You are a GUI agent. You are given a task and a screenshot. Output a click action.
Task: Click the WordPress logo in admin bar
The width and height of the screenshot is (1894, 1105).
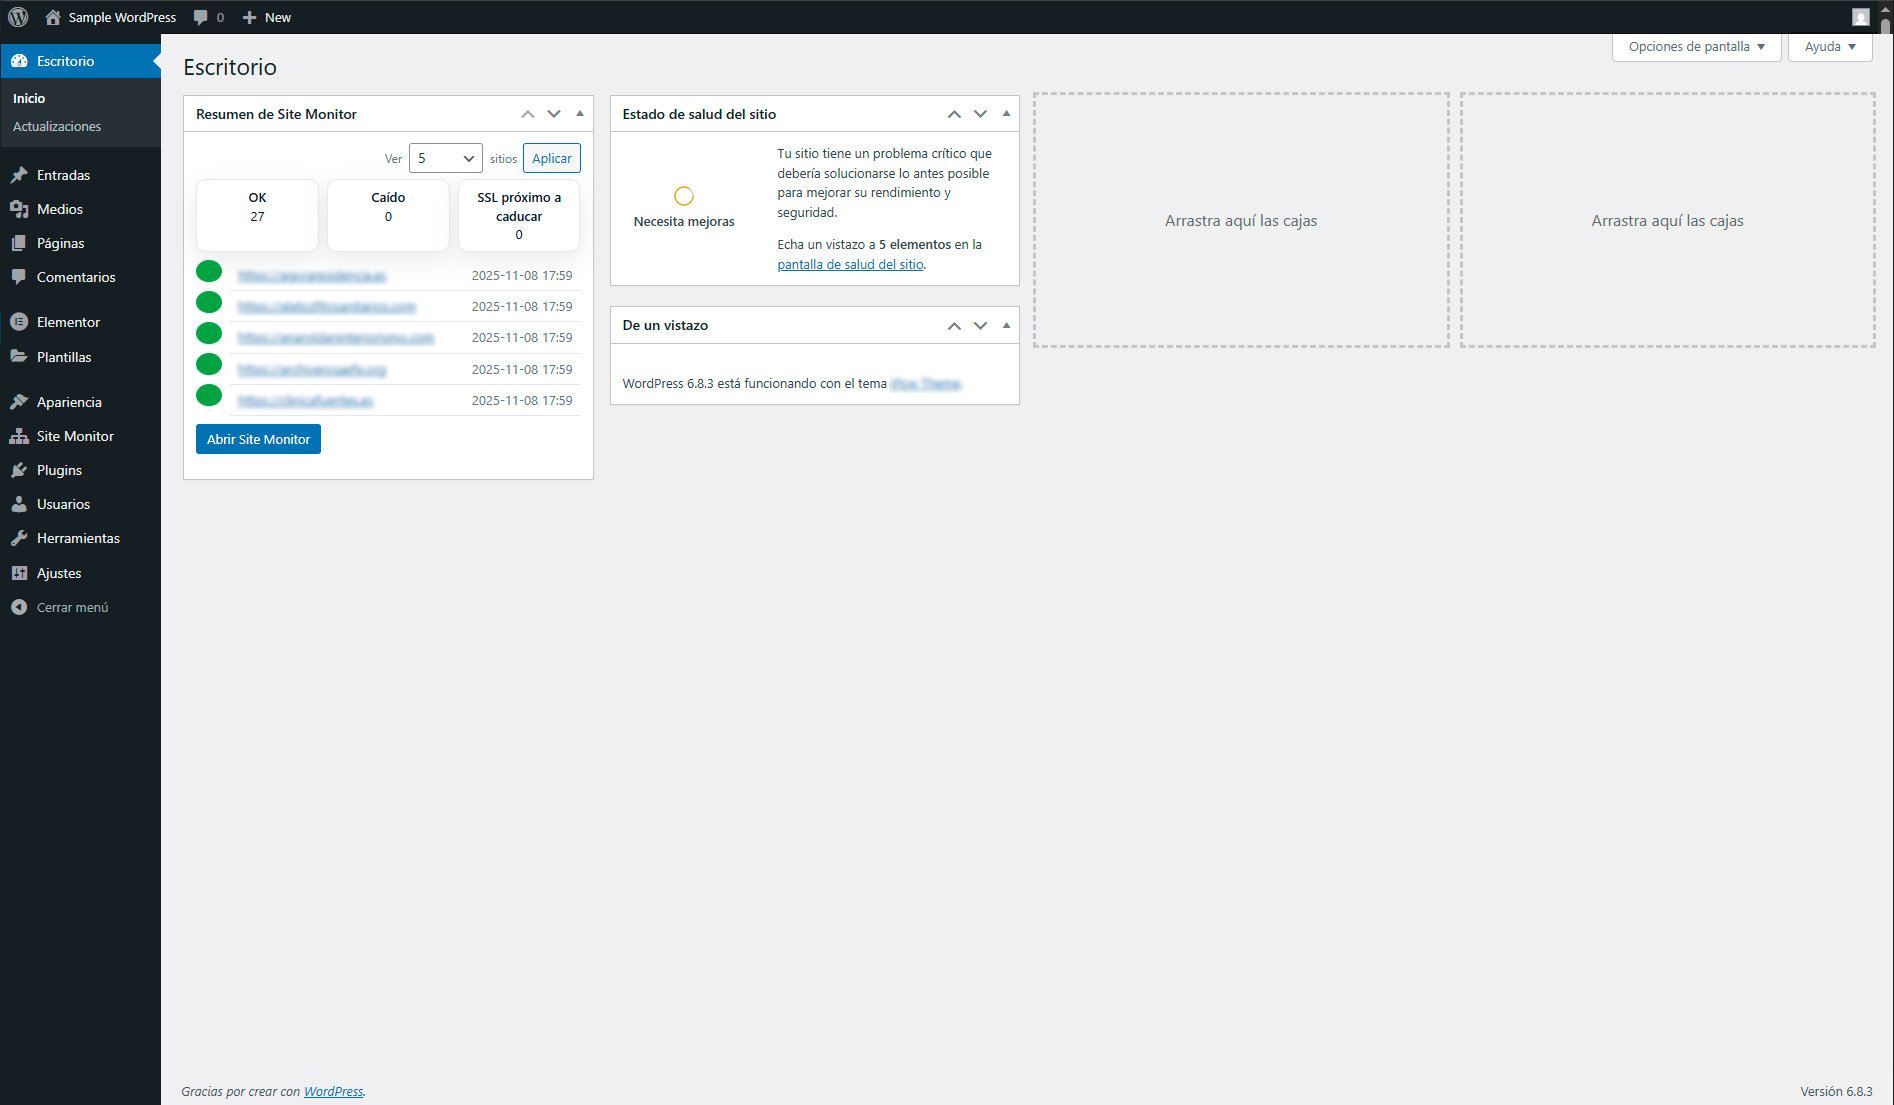click(x=18, y=17)
